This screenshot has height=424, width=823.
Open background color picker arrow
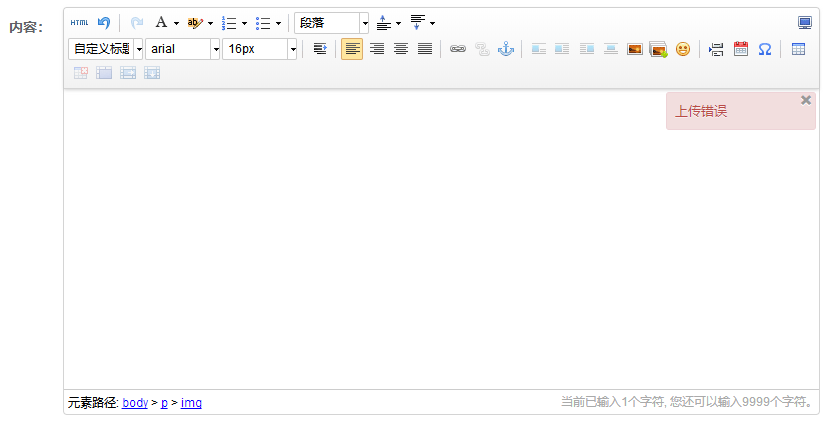pos(210,23)
